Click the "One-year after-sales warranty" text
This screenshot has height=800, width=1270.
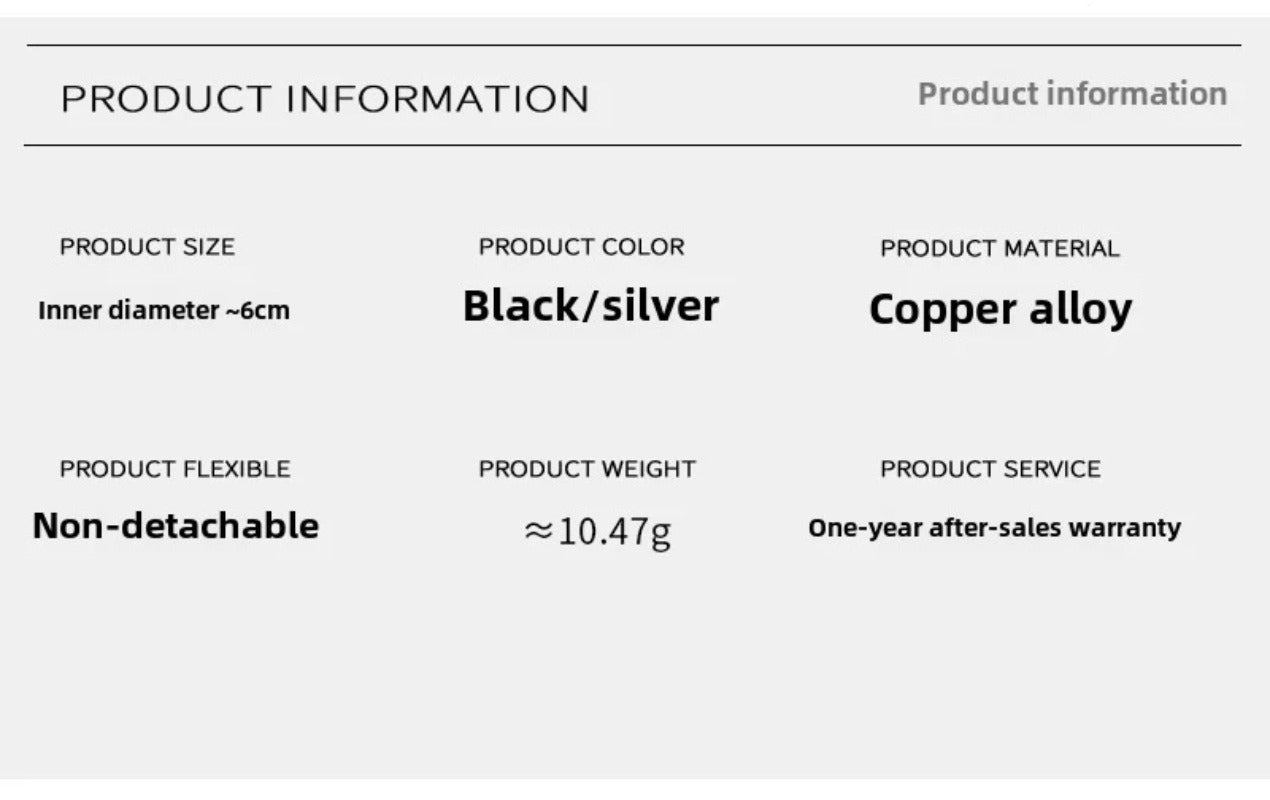994,527
